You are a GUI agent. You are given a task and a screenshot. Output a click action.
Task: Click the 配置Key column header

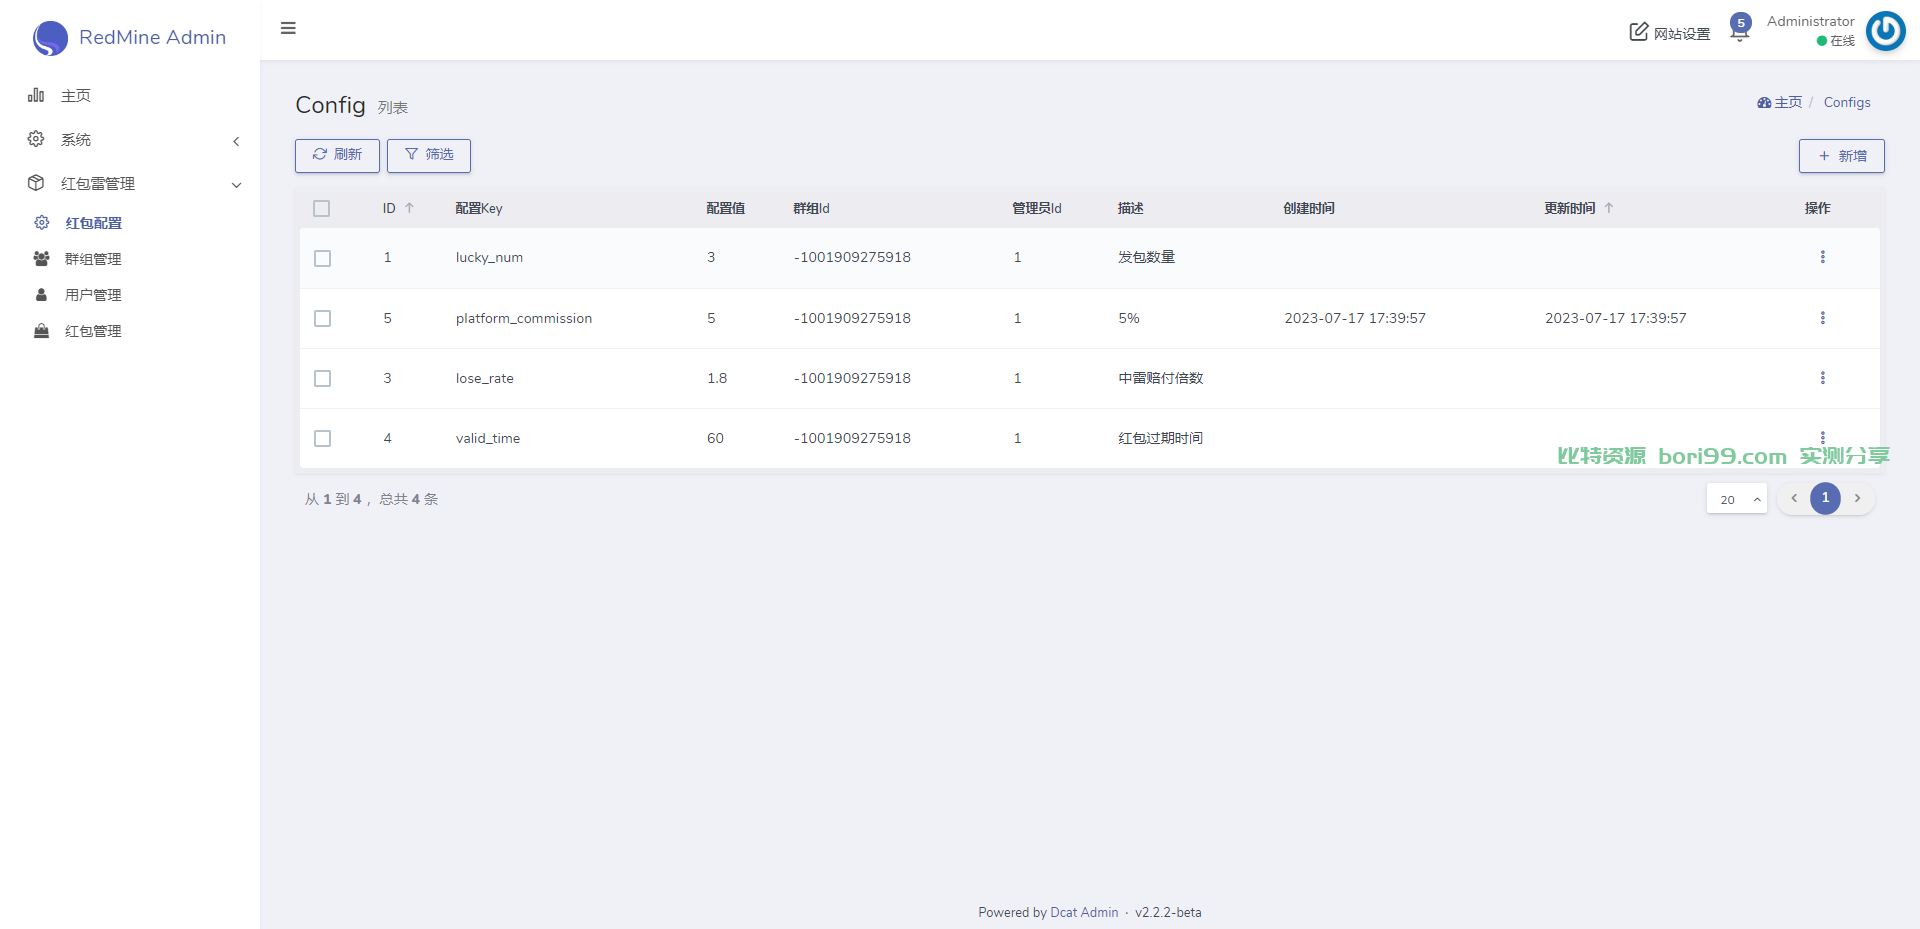479,208
